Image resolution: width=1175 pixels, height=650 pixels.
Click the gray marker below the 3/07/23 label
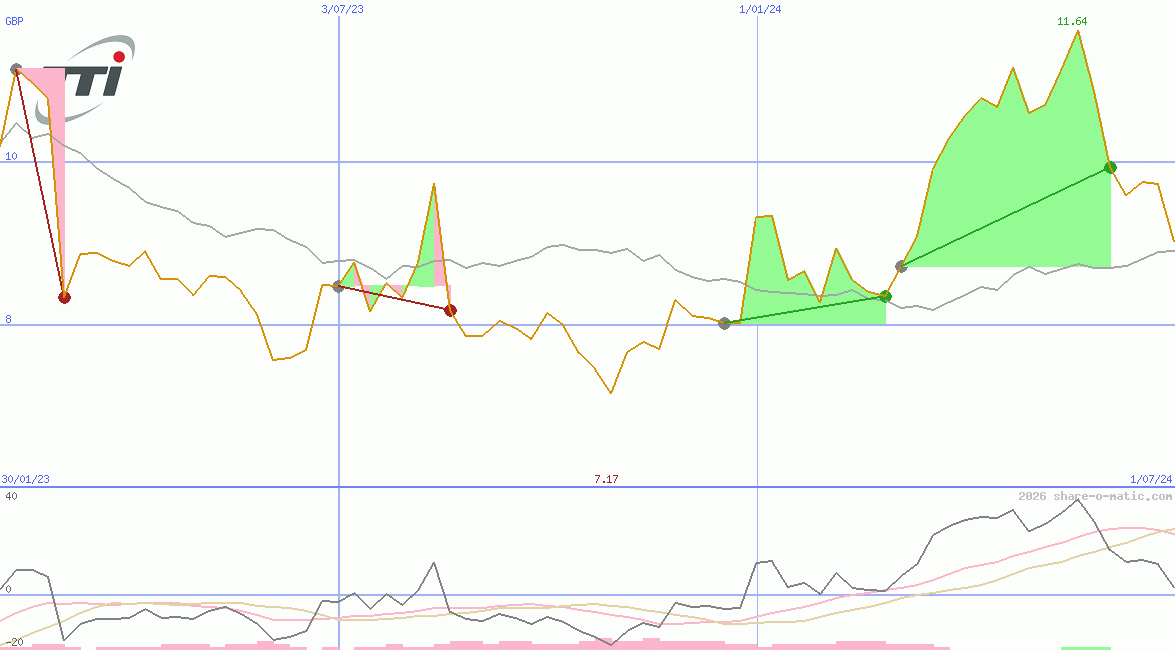pos(337,287)
